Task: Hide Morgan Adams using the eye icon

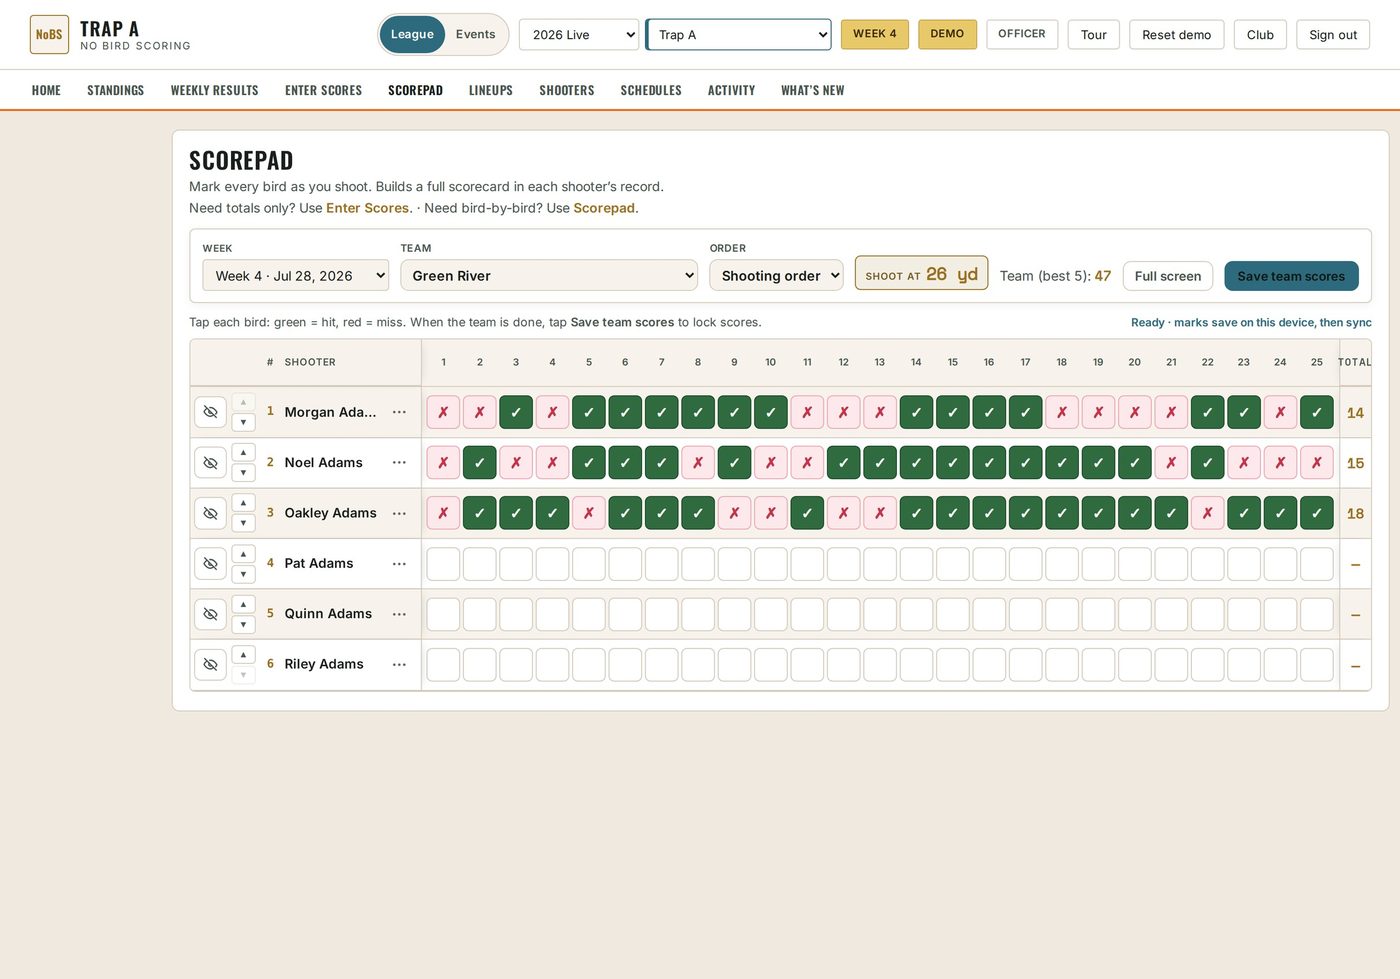Action: [x=210, y=412]
